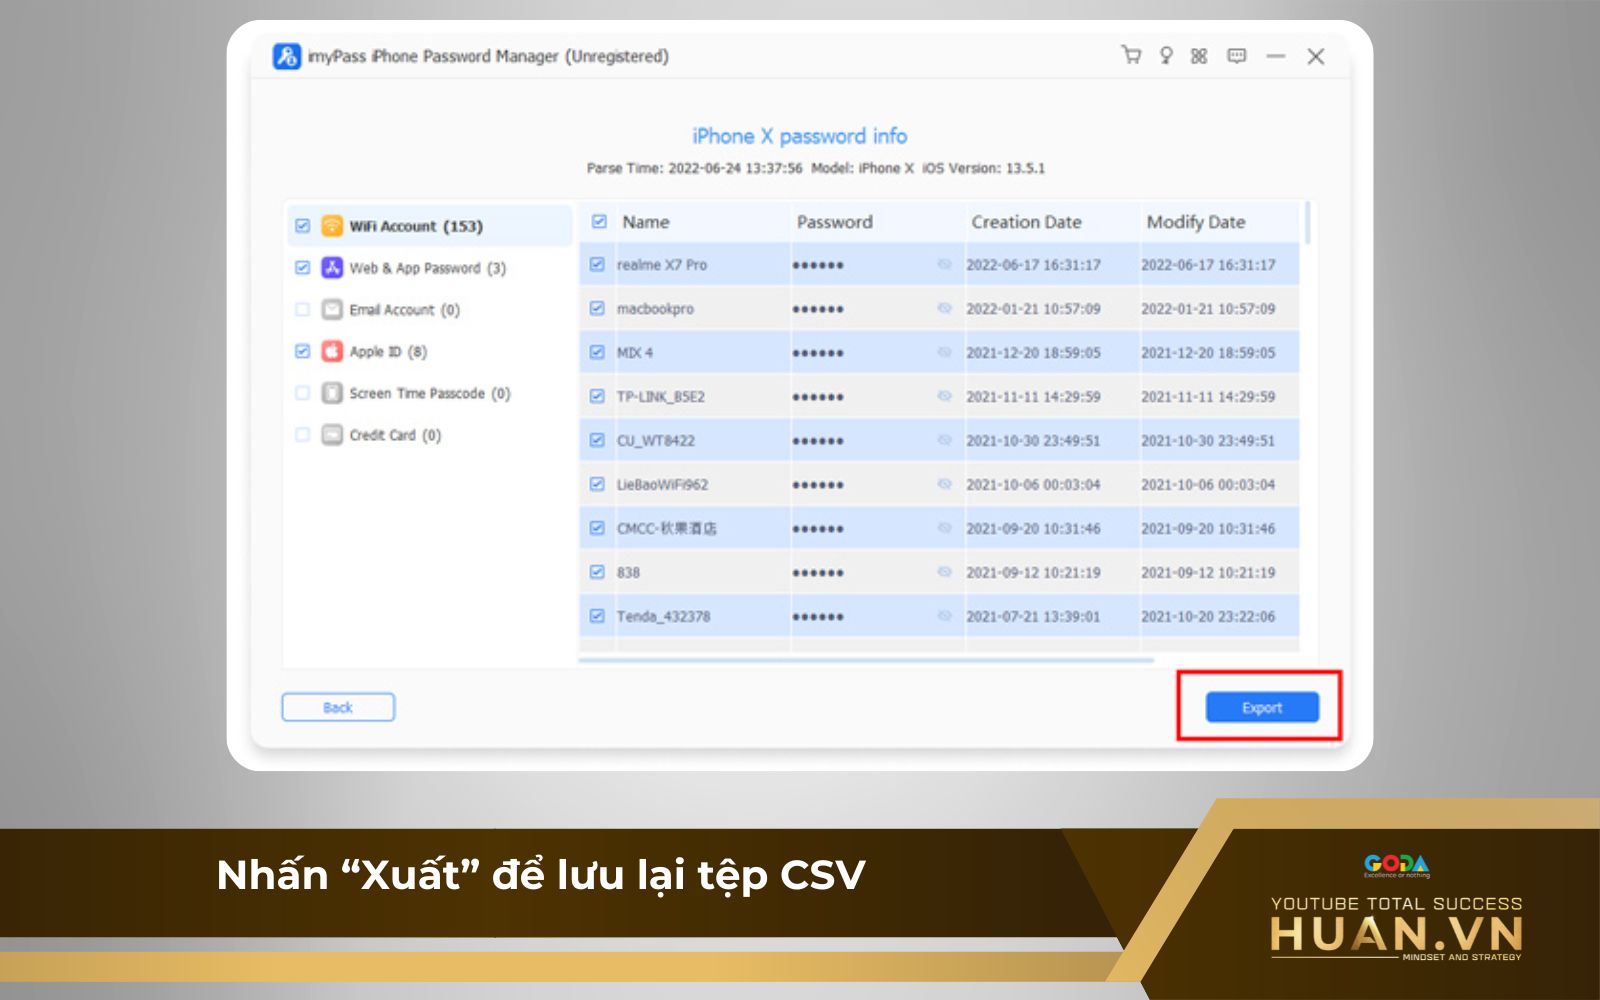Uncheck the CU_WT8422 row checkbox
This screenshot has width=1600, height=1000.
coord(597,441)
